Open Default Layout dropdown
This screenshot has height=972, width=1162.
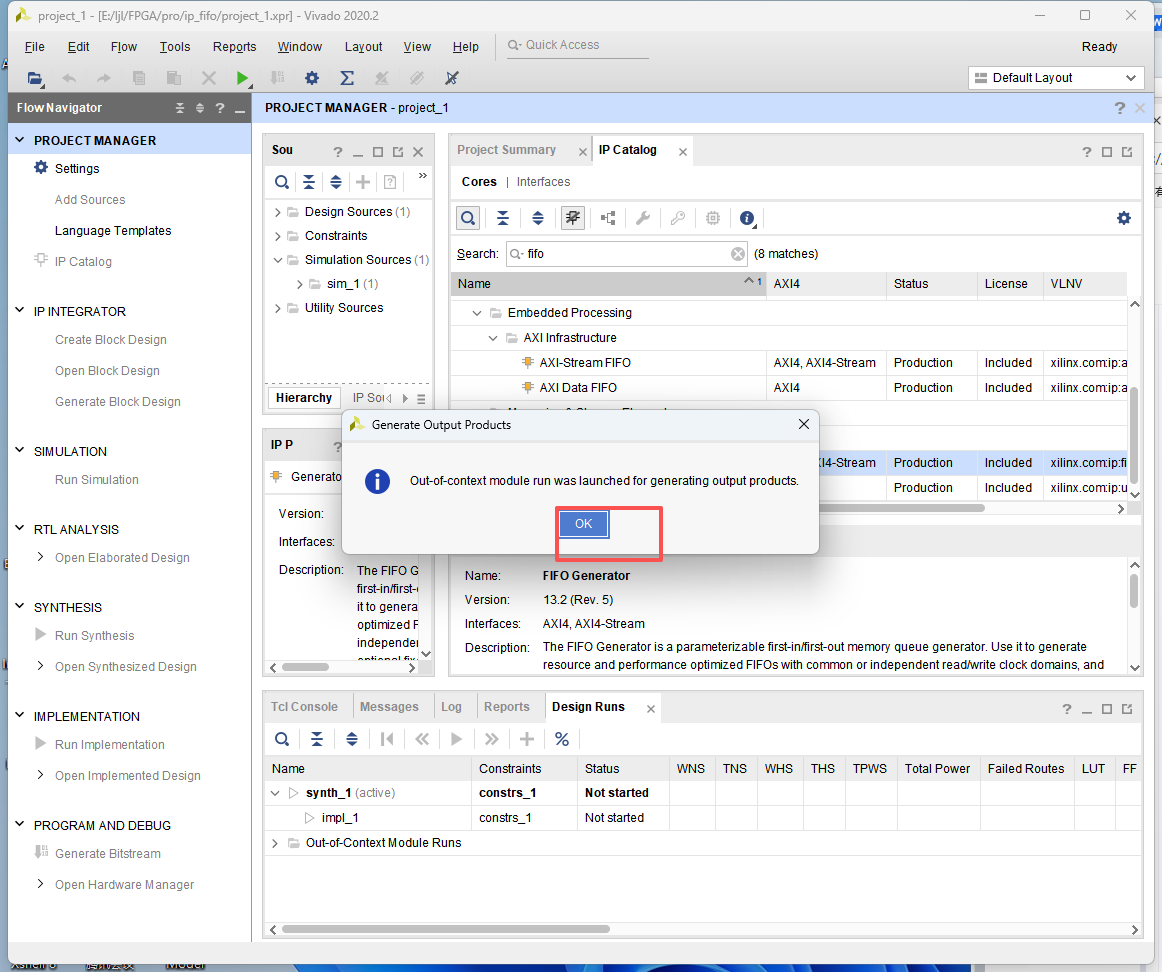pos(1055,78)
